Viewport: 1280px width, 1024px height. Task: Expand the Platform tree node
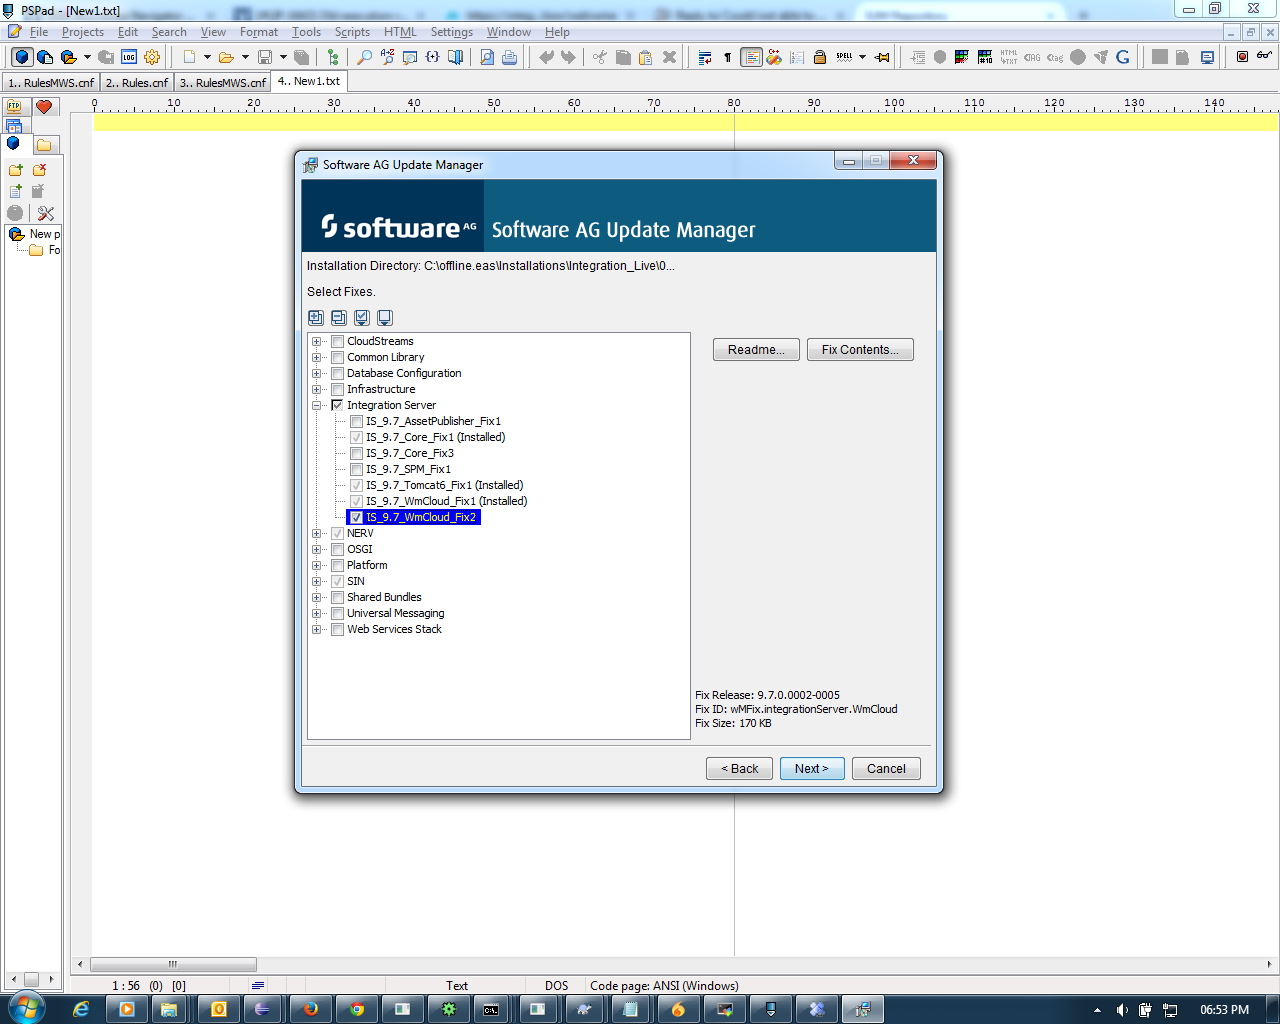point(317,565)
